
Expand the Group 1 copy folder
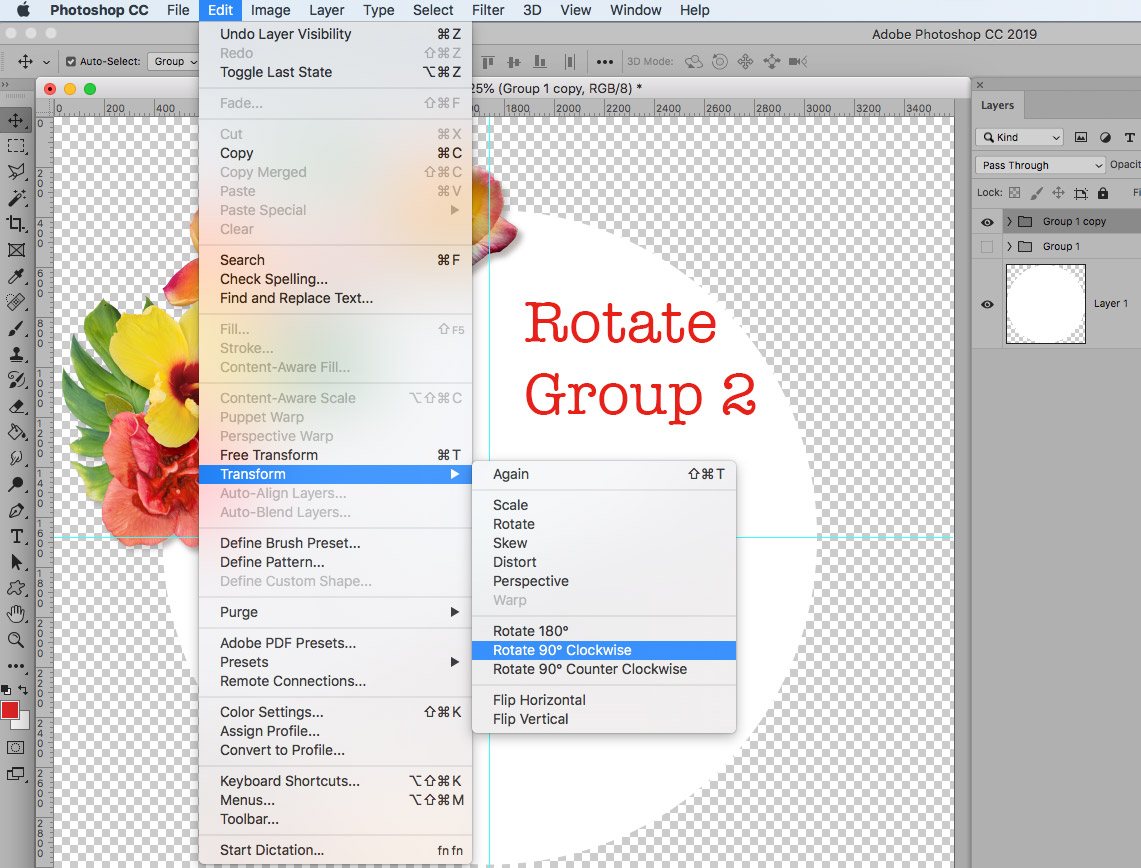click(x=1009, y=221)
